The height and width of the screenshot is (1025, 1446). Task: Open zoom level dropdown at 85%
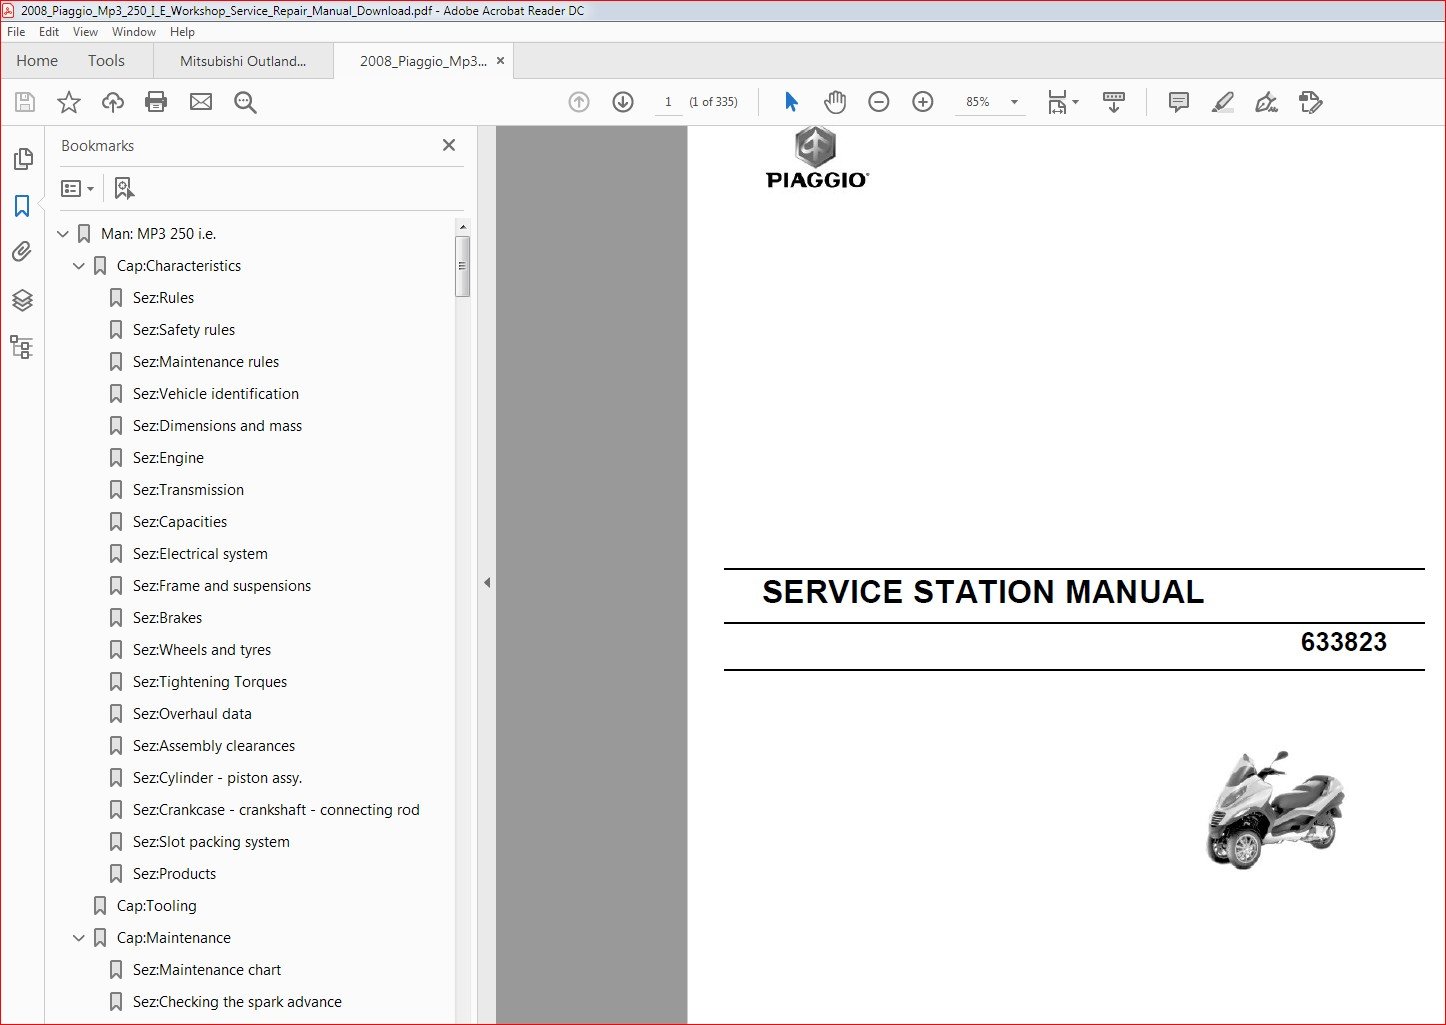pyautogui.click(x=1015, y=102)
